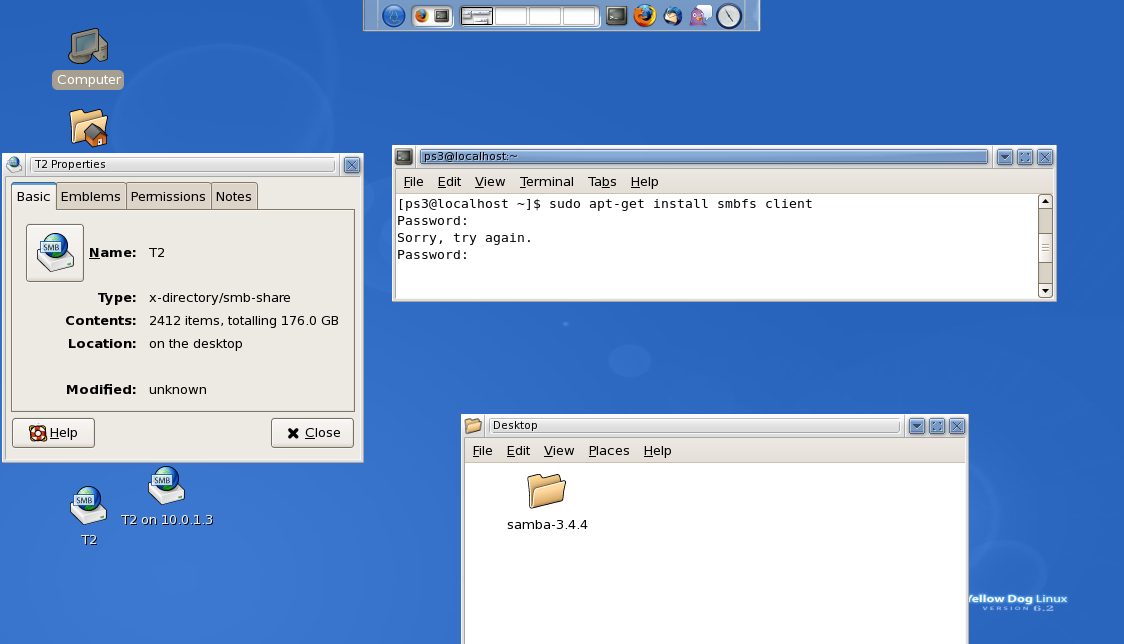Maximize the terminal window

tap(1025, 157)
